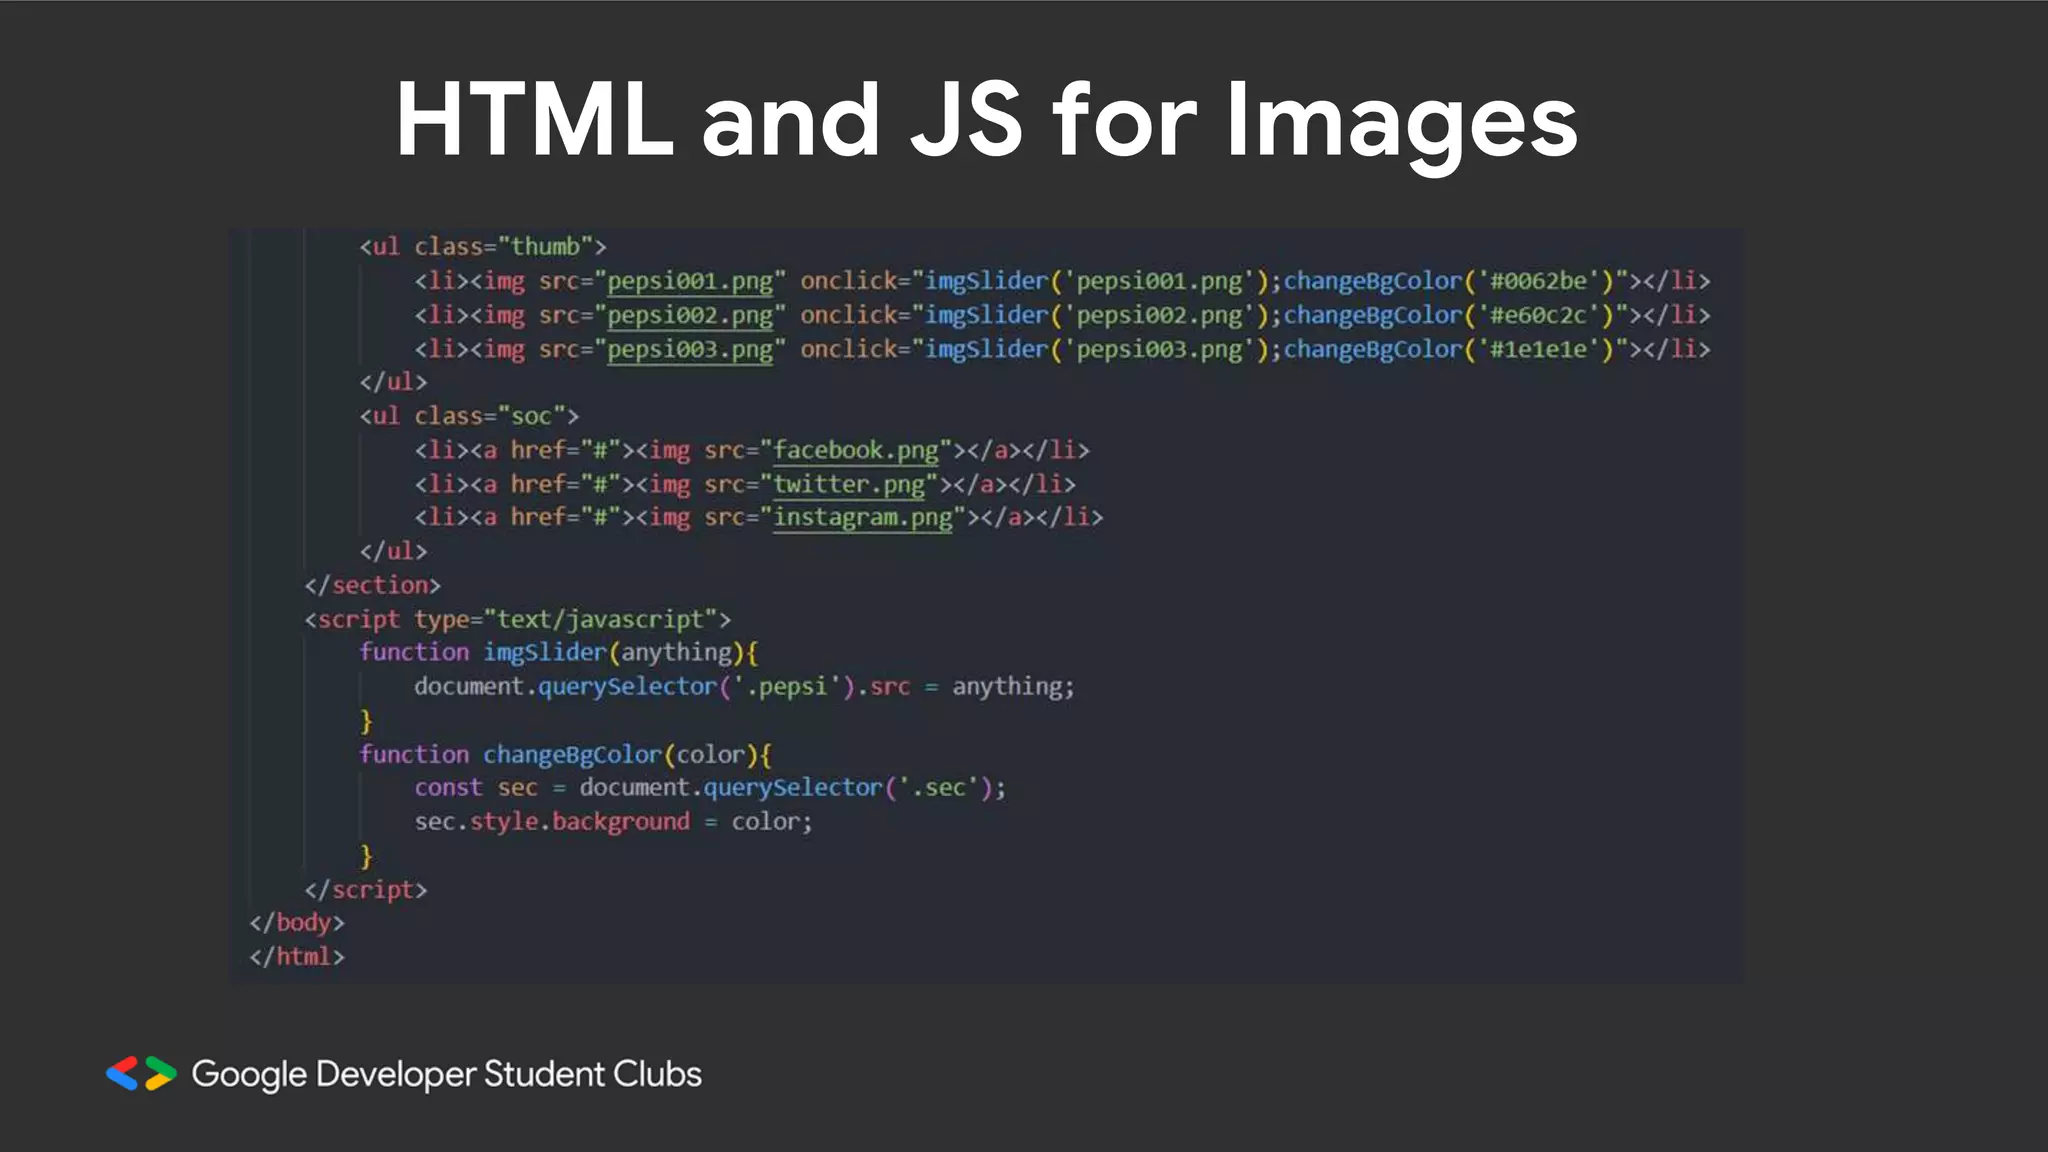Click the Google Developer Student Clubs logo icon
This screenshot has width=2048, height=1152.
point(141,1073)
